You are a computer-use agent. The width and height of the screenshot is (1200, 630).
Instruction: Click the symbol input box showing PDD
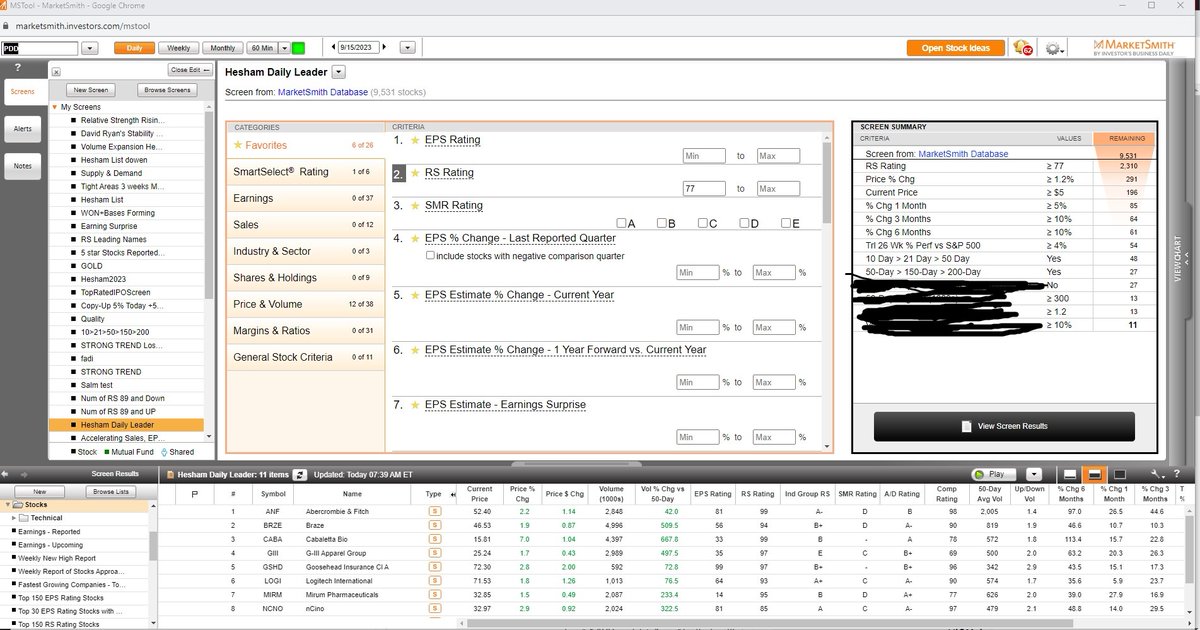pyautogui.click(x=39, y=48)
